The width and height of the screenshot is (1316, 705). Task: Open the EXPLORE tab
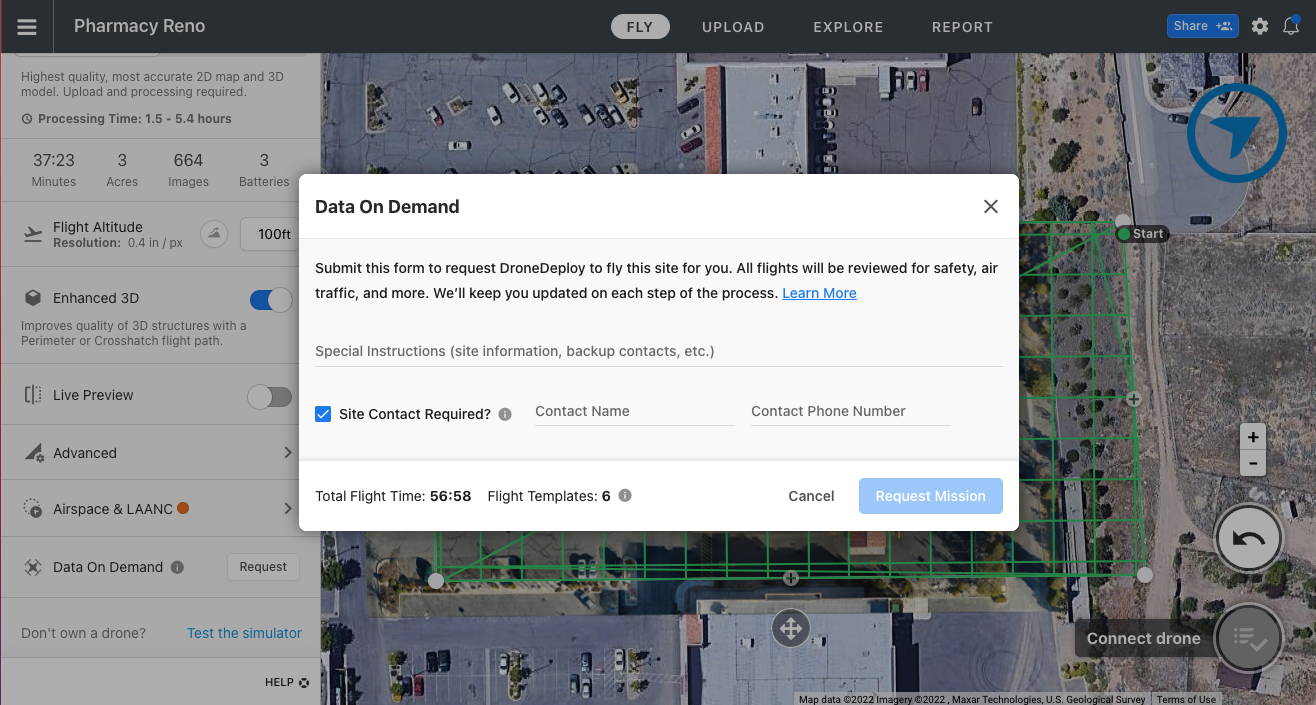click(848, 27)
